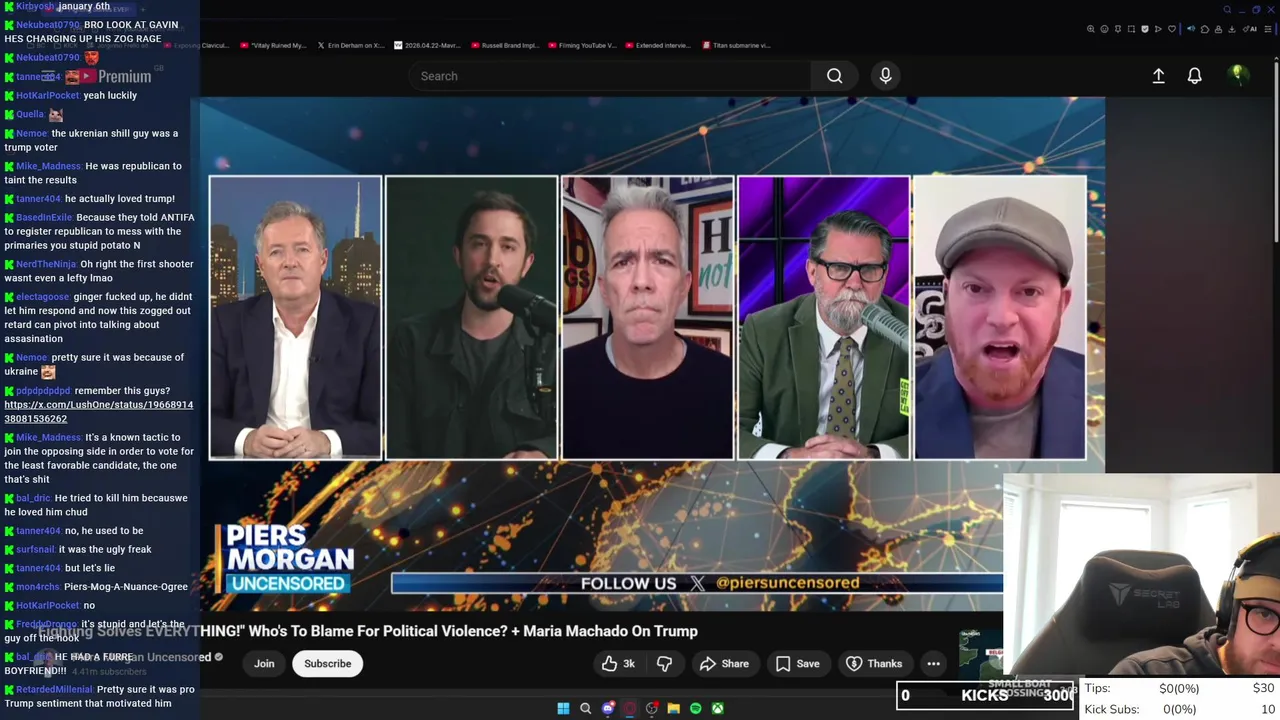
Task: Click the browser emoji face icon
Action: 1104,29
